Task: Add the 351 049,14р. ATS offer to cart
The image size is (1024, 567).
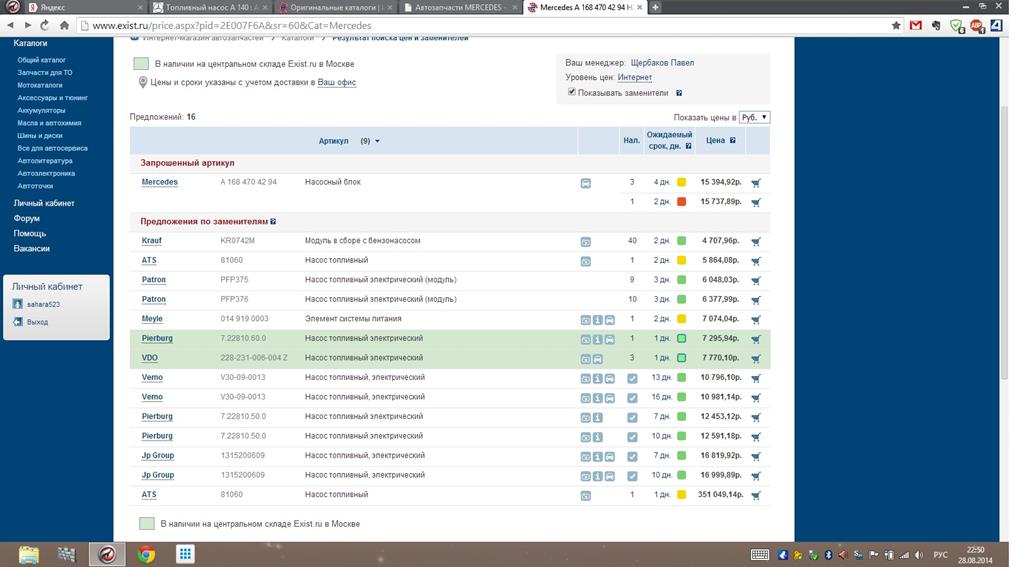Action: pyautogui.click(x=756, y=496)
